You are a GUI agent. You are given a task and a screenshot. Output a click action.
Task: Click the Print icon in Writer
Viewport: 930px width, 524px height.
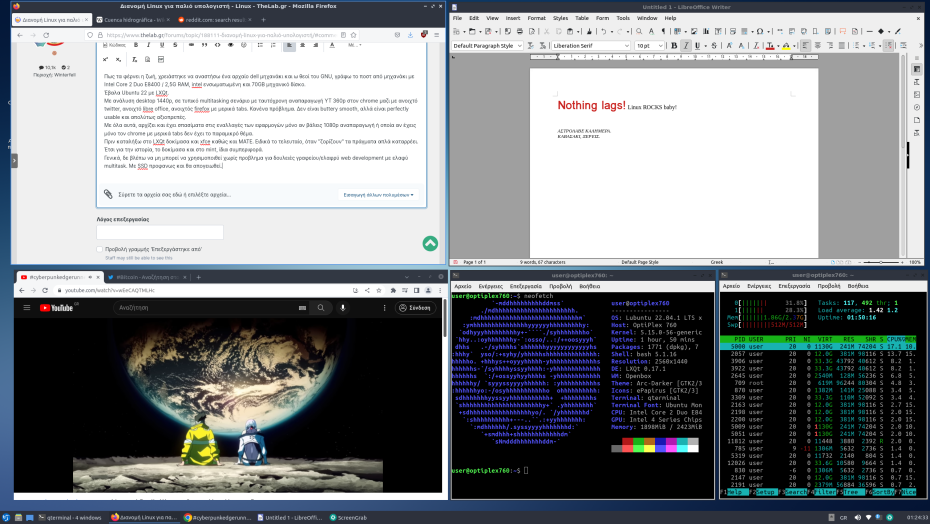coord(520,31)
